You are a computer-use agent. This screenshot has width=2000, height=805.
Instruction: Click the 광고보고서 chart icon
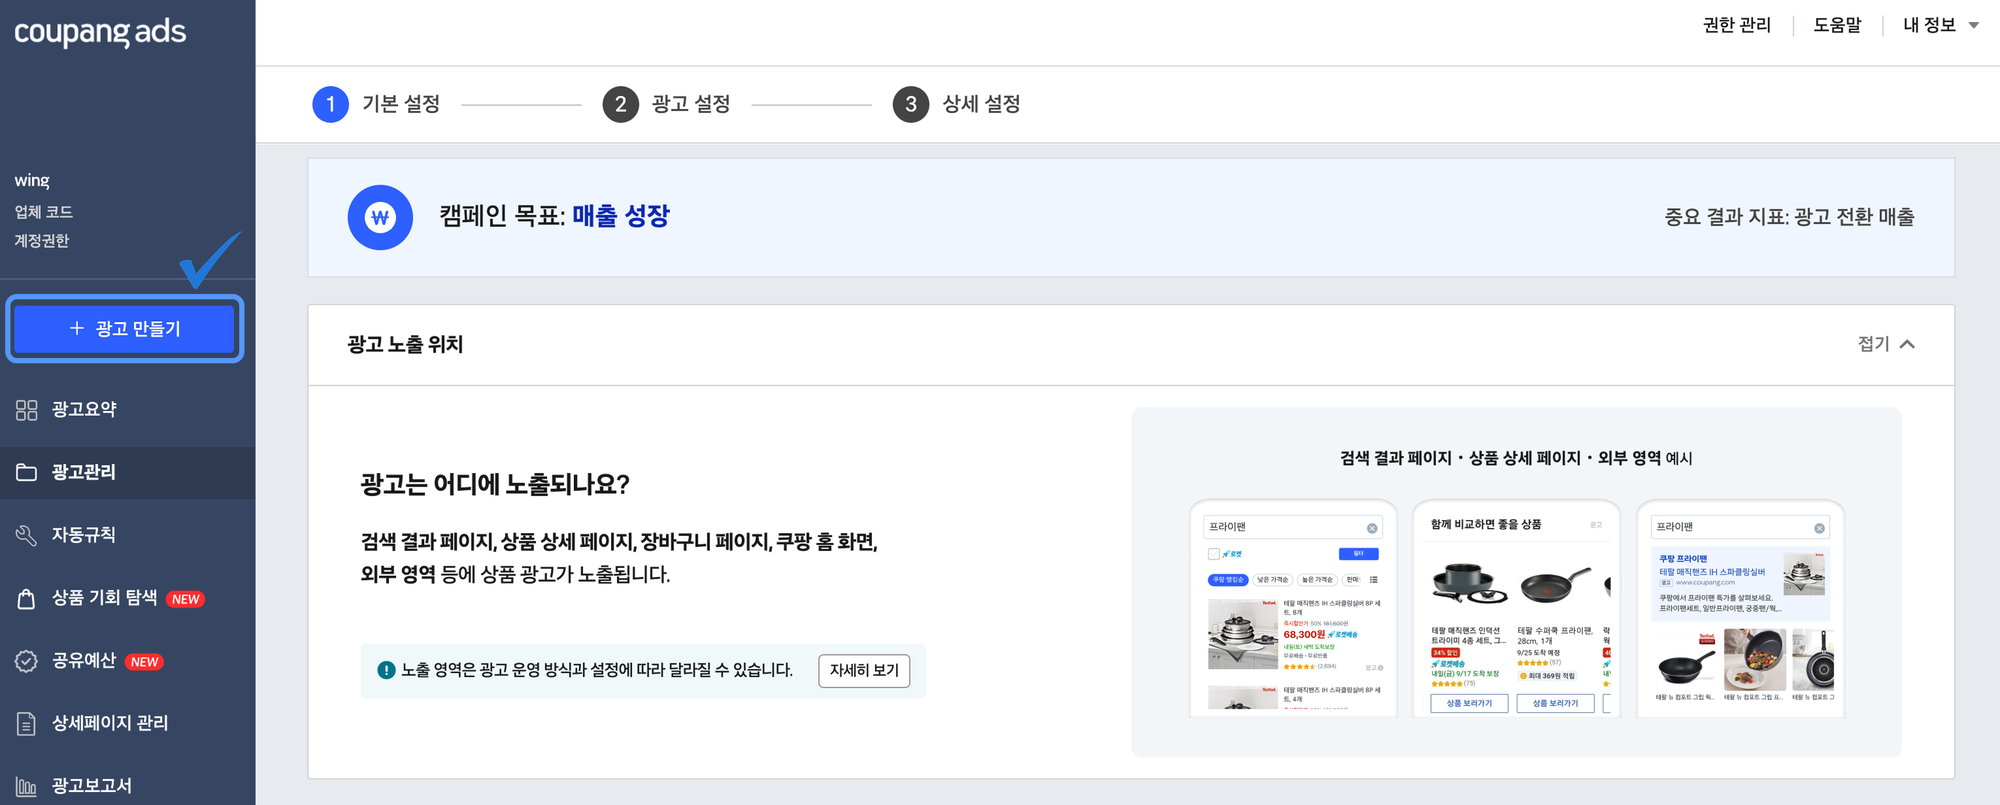tap(27, 787)
